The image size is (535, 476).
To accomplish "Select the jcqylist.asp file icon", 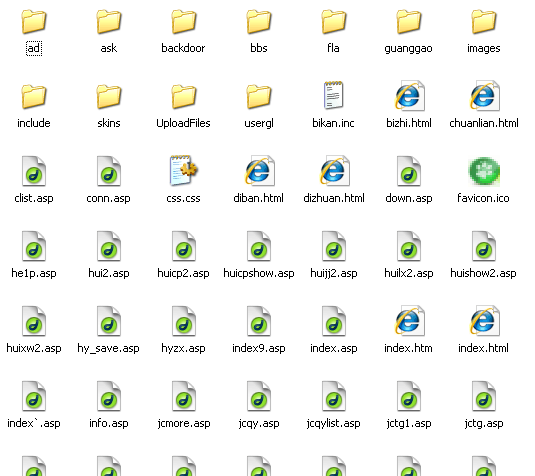I will click(334, 396).
